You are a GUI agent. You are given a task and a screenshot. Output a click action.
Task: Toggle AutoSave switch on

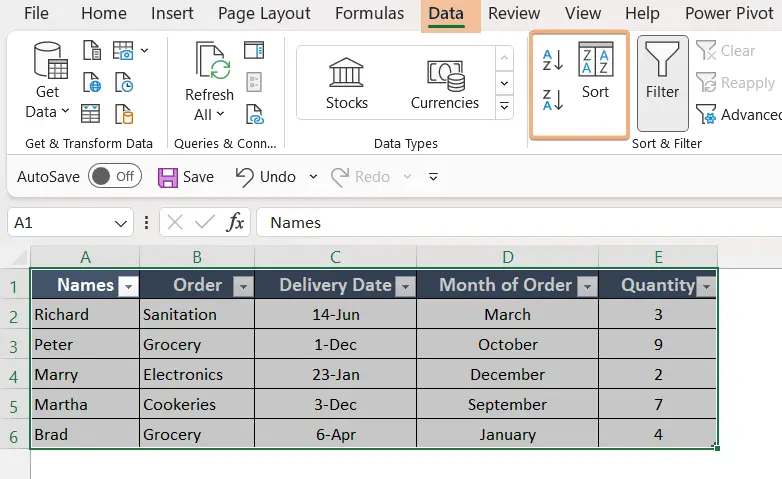tap(115, 176)
